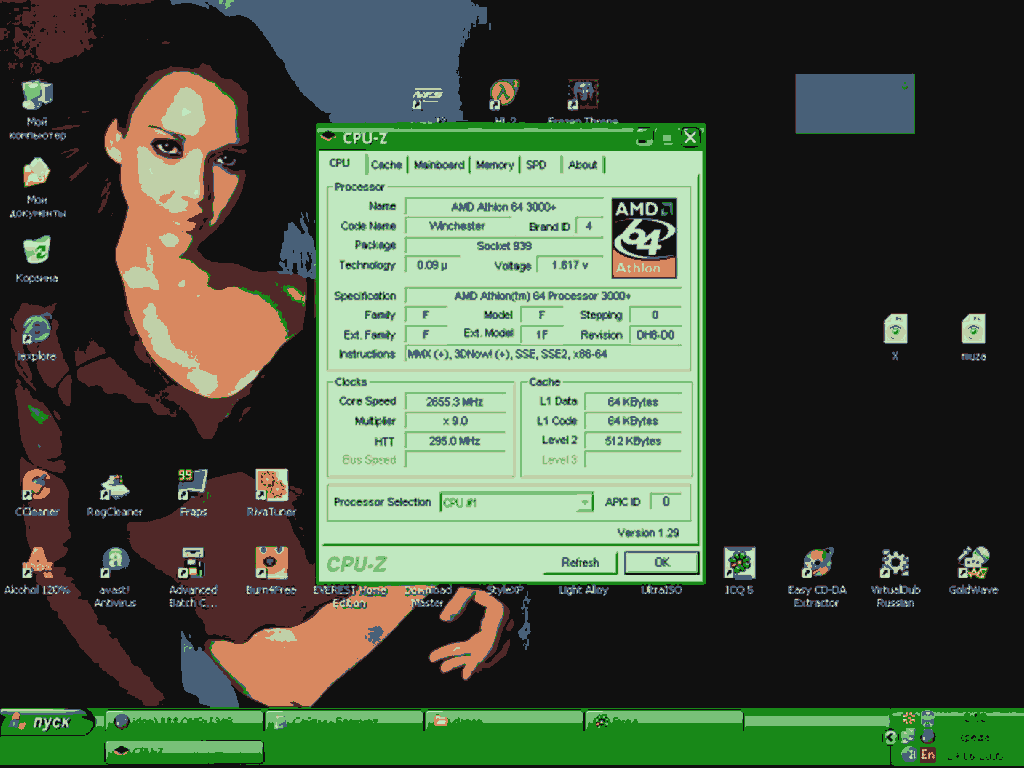Launch the Fraps desktop icon
The height and width of the screenshot is (768, 1024).
[193, 493]
